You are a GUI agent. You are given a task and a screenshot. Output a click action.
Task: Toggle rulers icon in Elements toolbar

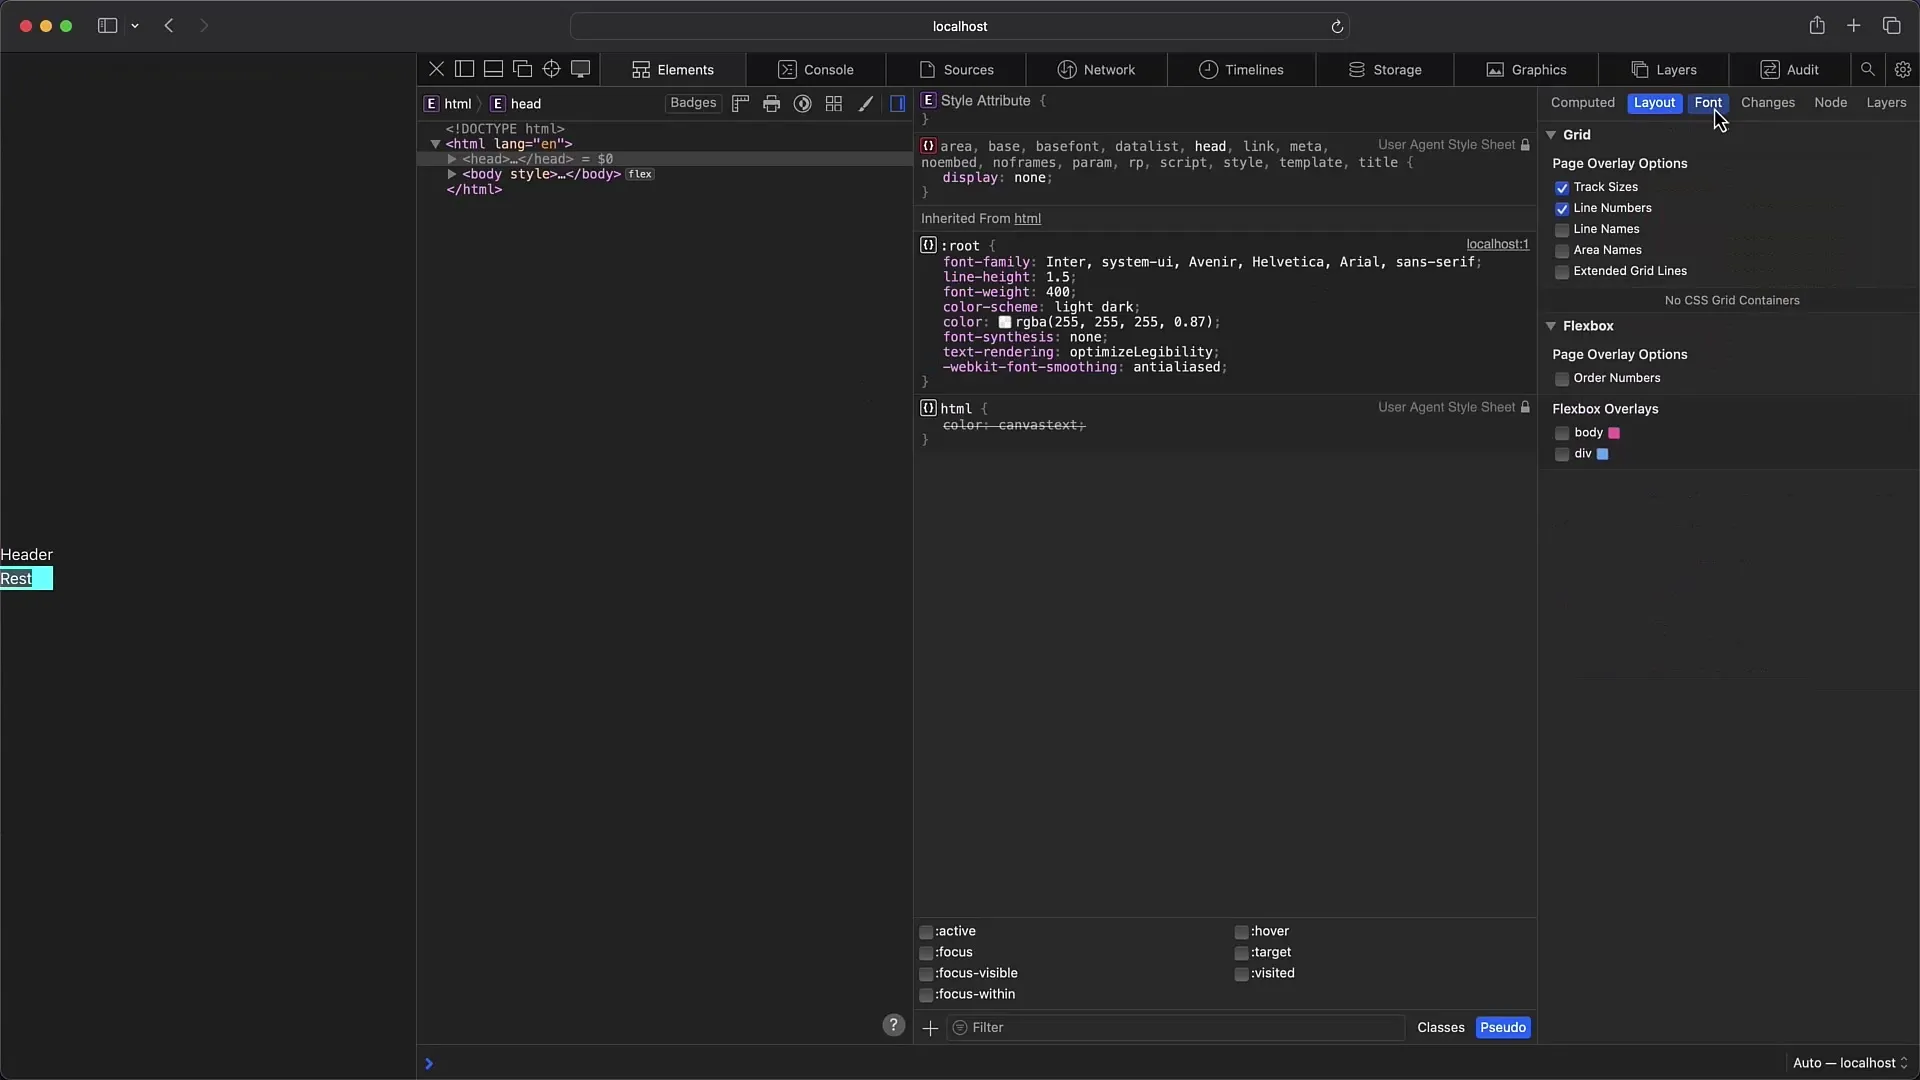tap(741, 103)
